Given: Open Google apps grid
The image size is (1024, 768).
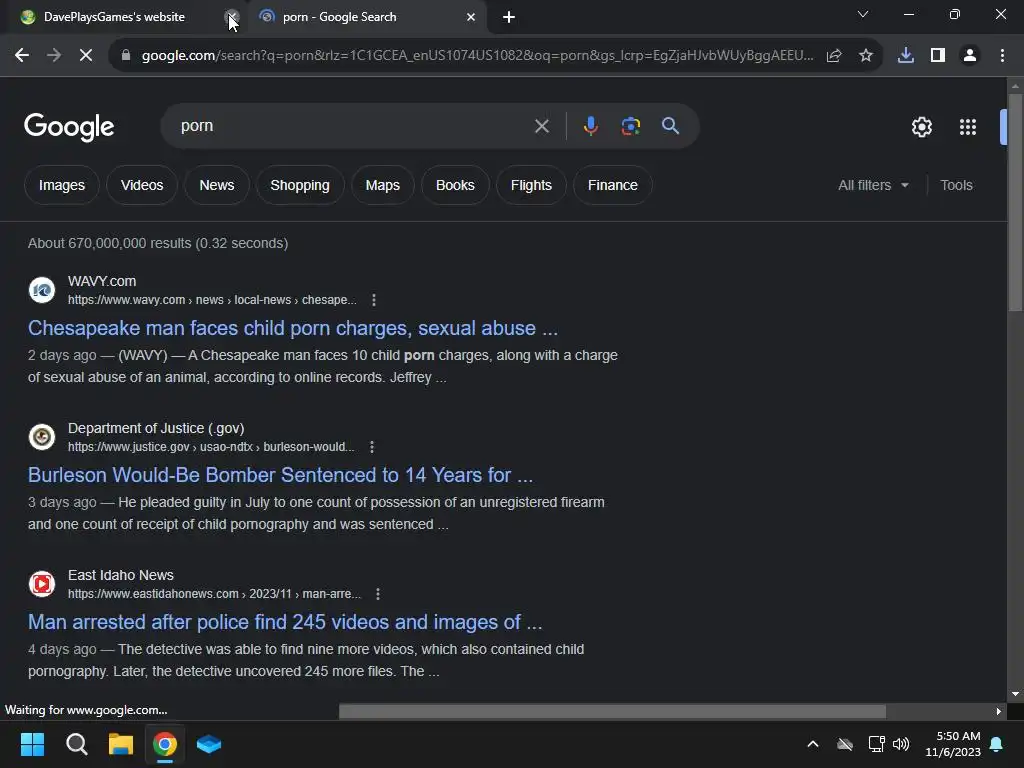Looking at the screenshot, I should (968, 127).
